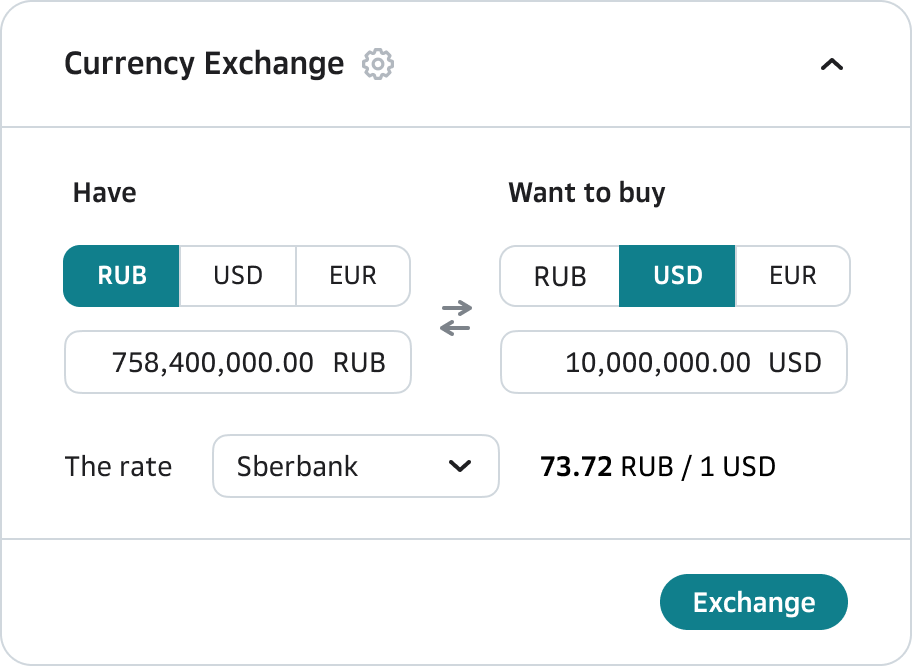Choose USD under Want to buy
Image resolution: width=912 pixels, height=666 pixels.
678,276
